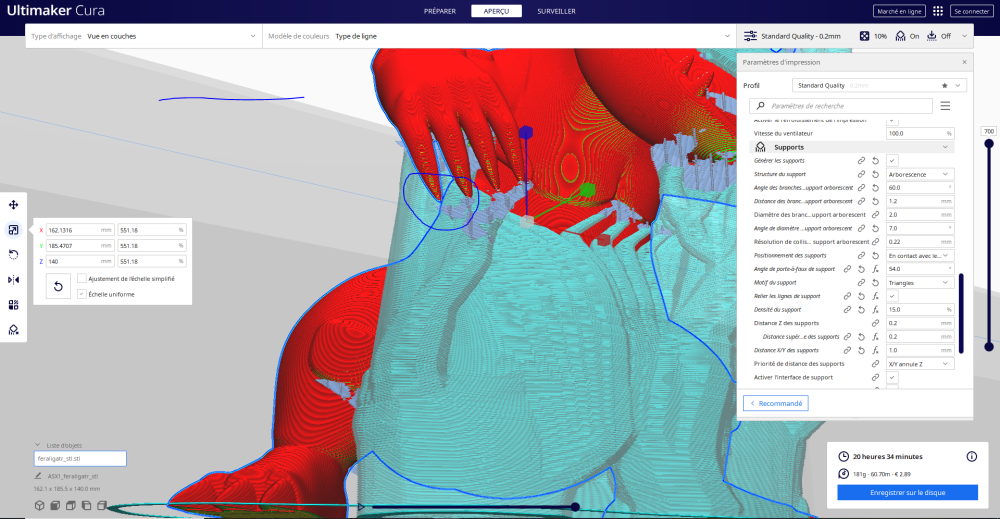The height and width of the screenshot is (519, 1000).
Task: Switch to left side view cube icon
Action: (86, 506)
